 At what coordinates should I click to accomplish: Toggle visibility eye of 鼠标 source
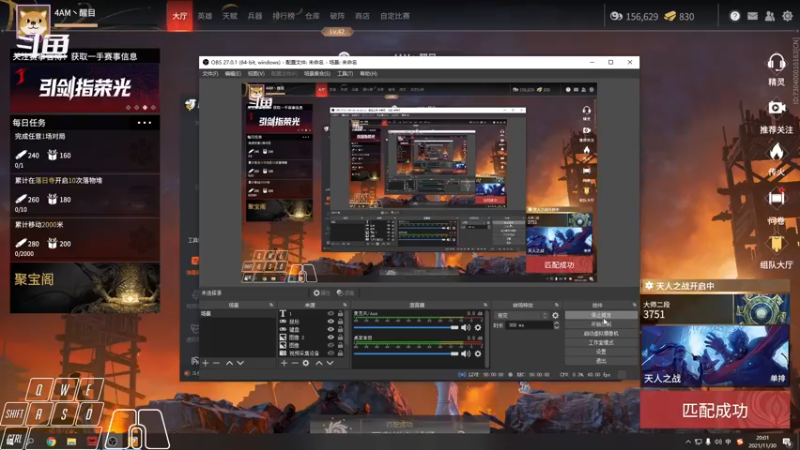coord(331,321)
